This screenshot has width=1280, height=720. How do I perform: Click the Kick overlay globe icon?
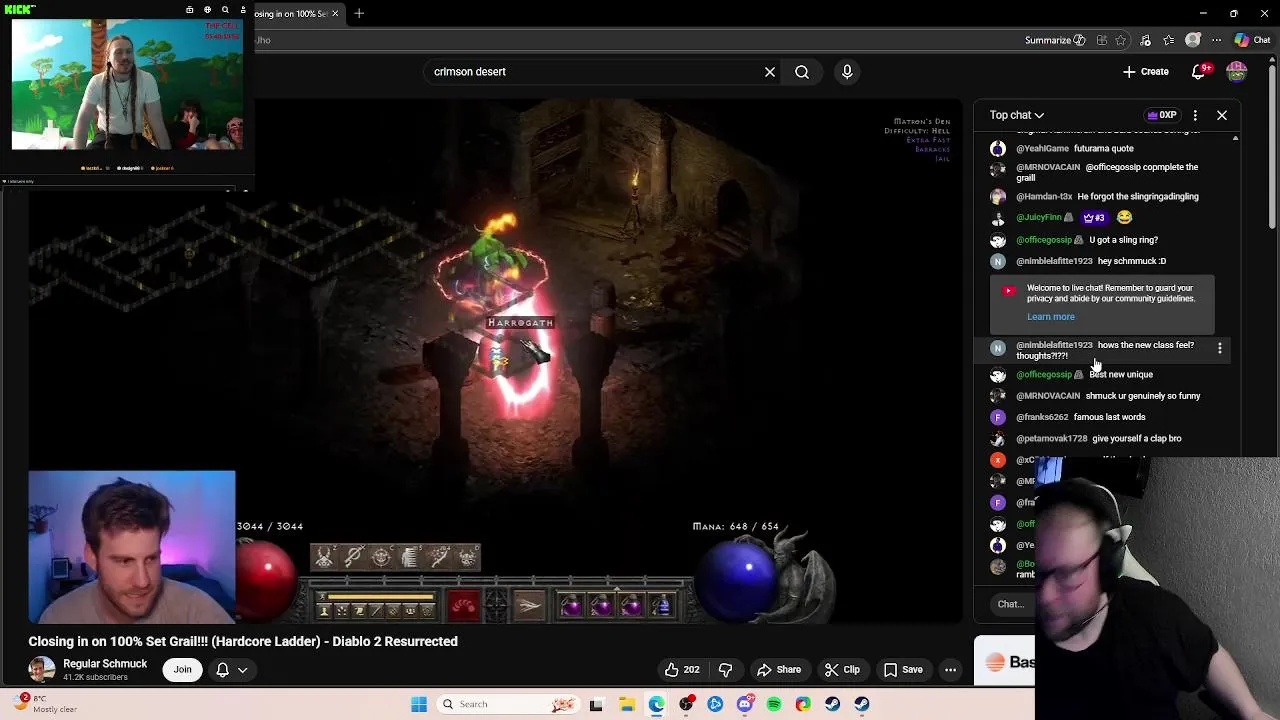coord(207,10)
